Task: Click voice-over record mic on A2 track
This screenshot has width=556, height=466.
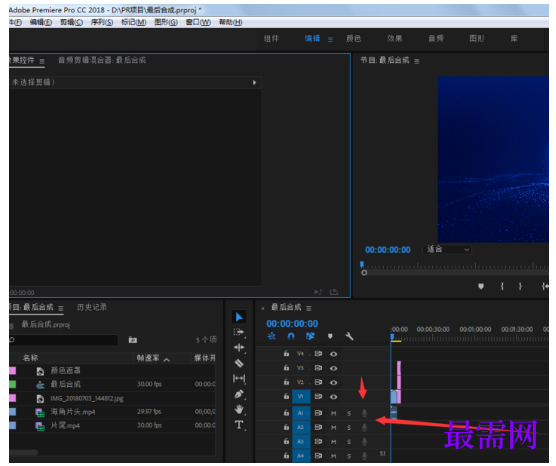Action: (364, 427)
